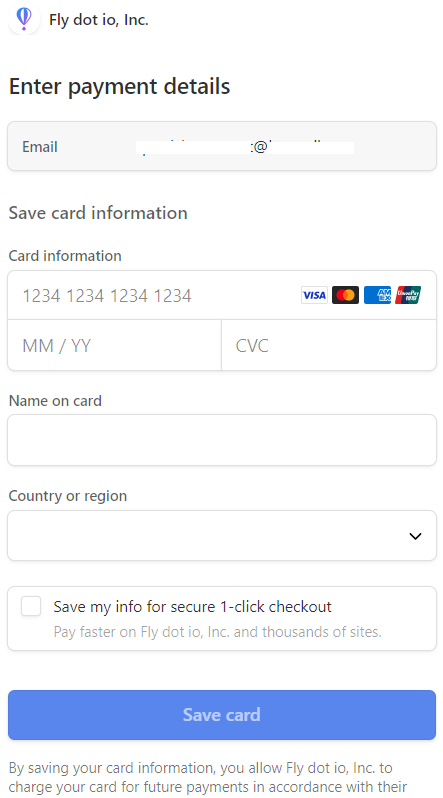Click the American Express card icon

tap(377, 295)
